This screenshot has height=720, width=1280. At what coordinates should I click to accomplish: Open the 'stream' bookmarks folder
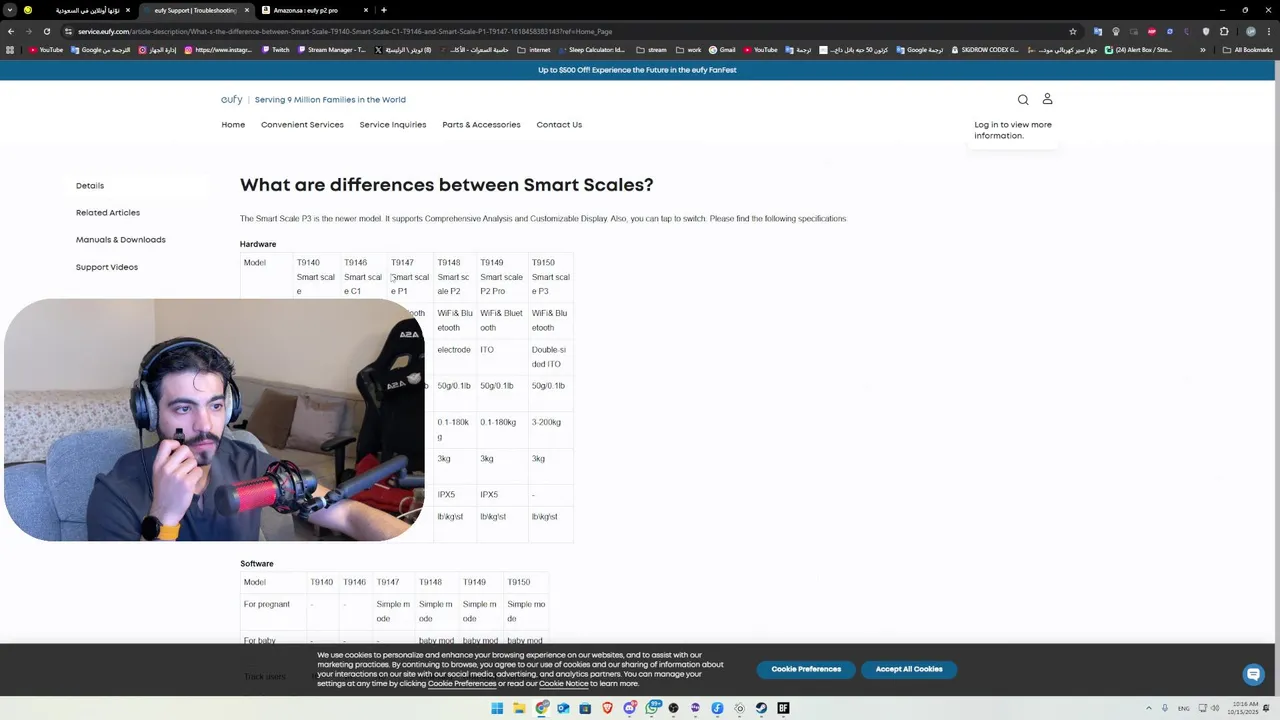point(651,50)
